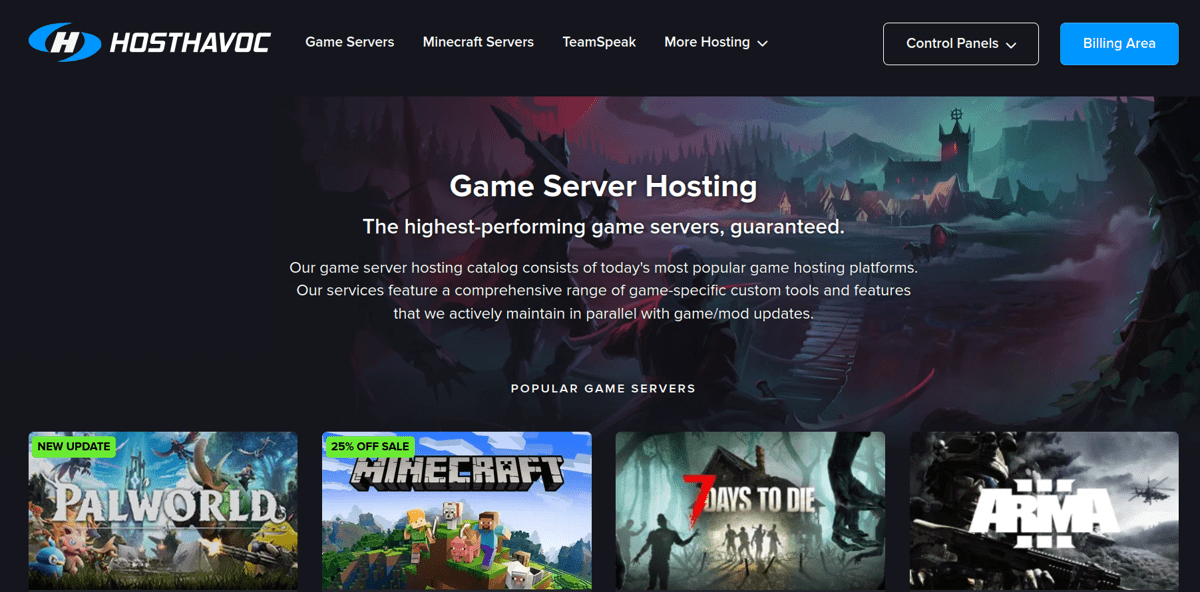Screen dimensions: 1200x592
Task: Go to the TeamSpeak page
Action: click(599, 42)
